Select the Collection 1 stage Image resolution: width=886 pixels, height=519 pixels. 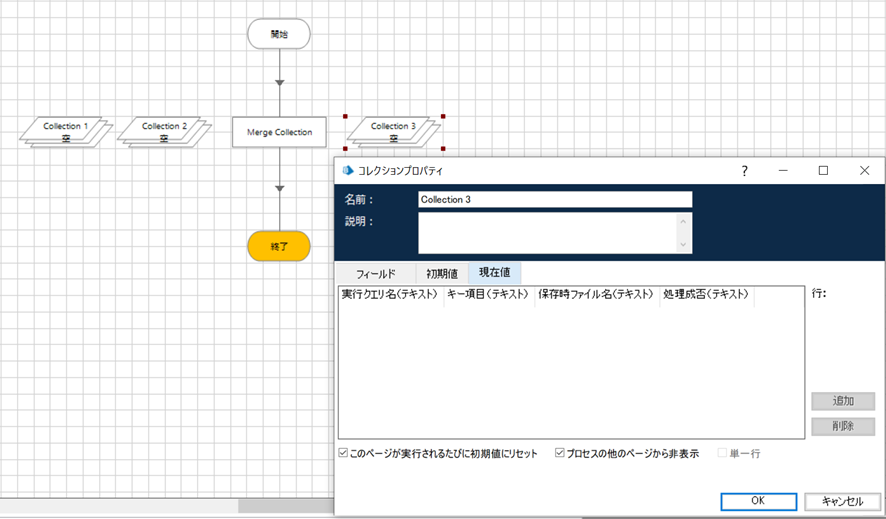click(66, 132)
